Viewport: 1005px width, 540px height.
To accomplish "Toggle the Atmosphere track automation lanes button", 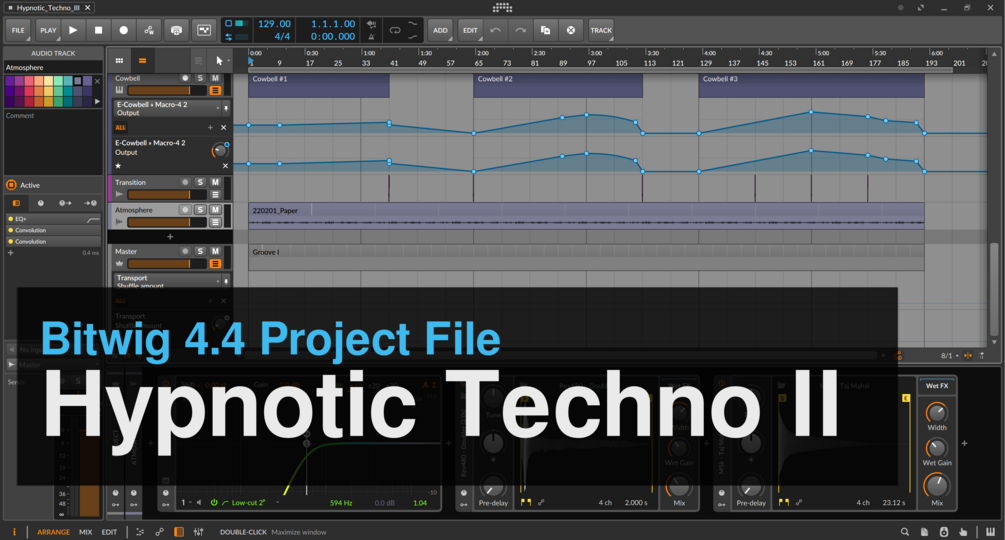I will pyautogui.click(x=215, y=222).
